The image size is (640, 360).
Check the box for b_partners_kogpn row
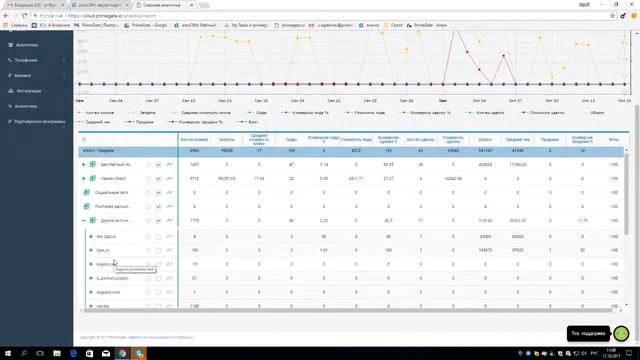(158, 278)
